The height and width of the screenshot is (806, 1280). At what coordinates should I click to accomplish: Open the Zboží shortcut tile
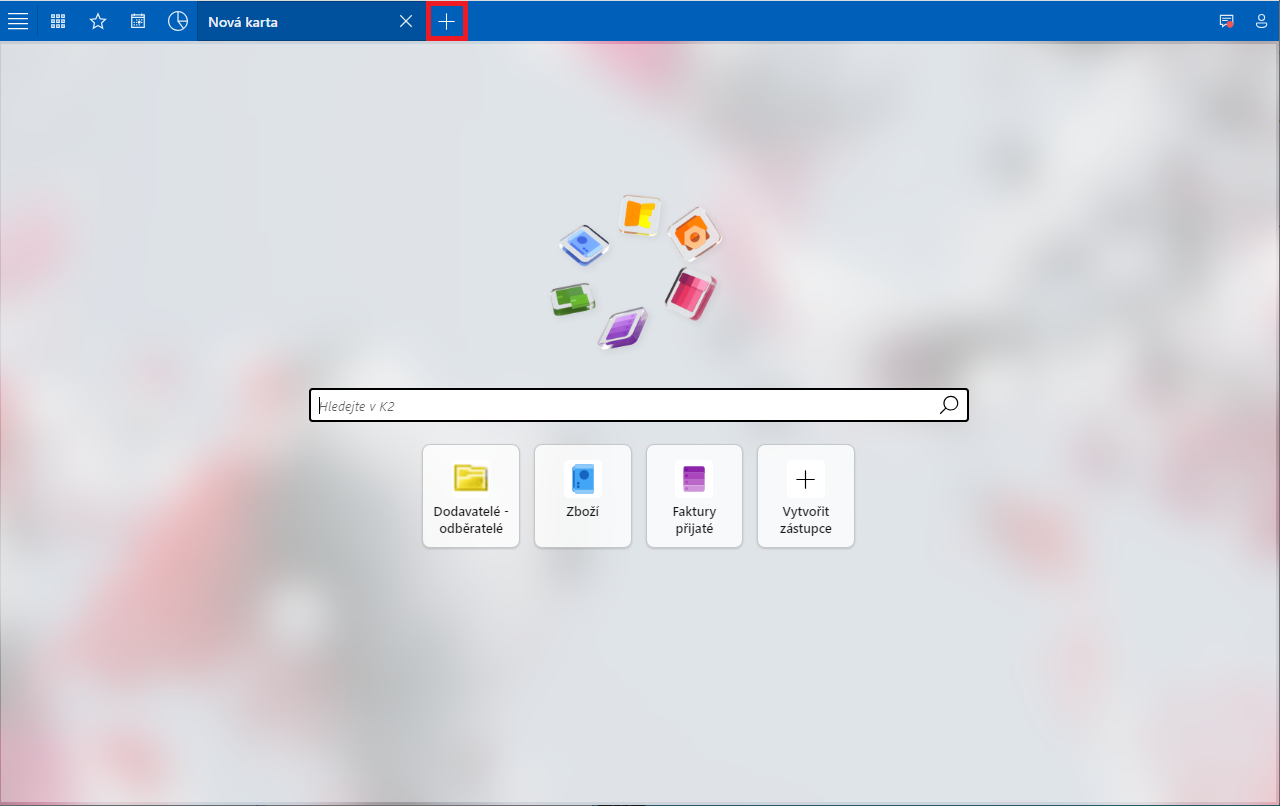(583, 496)
